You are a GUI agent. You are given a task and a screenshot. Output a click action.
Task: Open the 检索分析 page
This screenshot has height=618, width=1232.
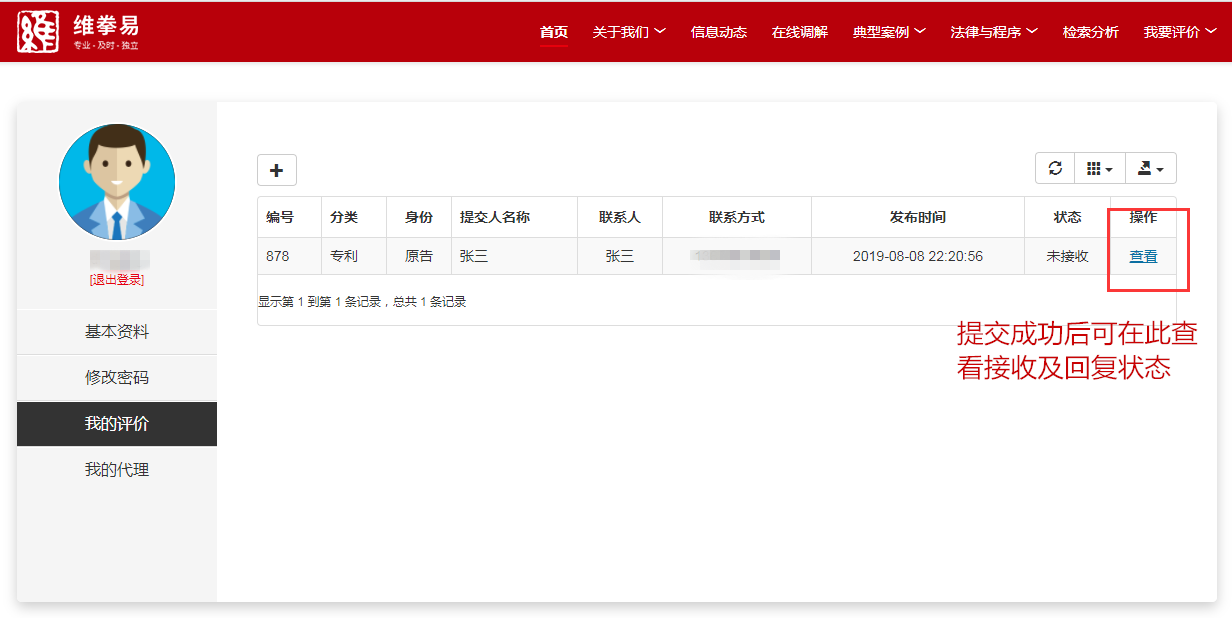pos(1090,32)
